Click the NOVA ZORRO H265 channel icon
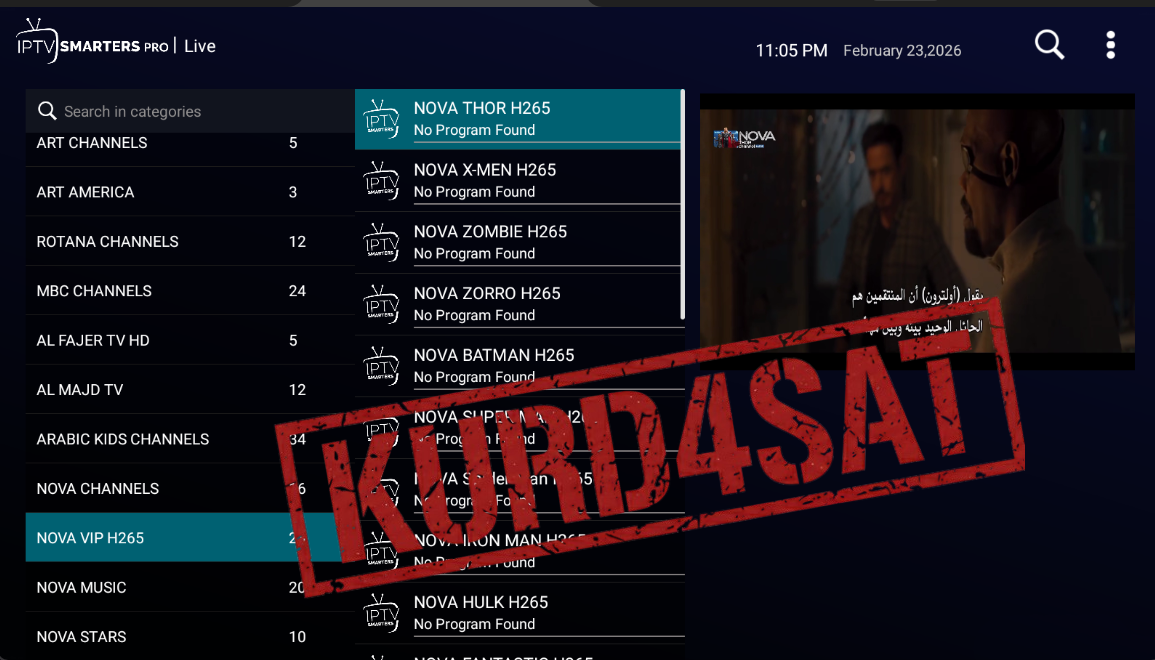1155x660 pixels. (x=381, y=304)
